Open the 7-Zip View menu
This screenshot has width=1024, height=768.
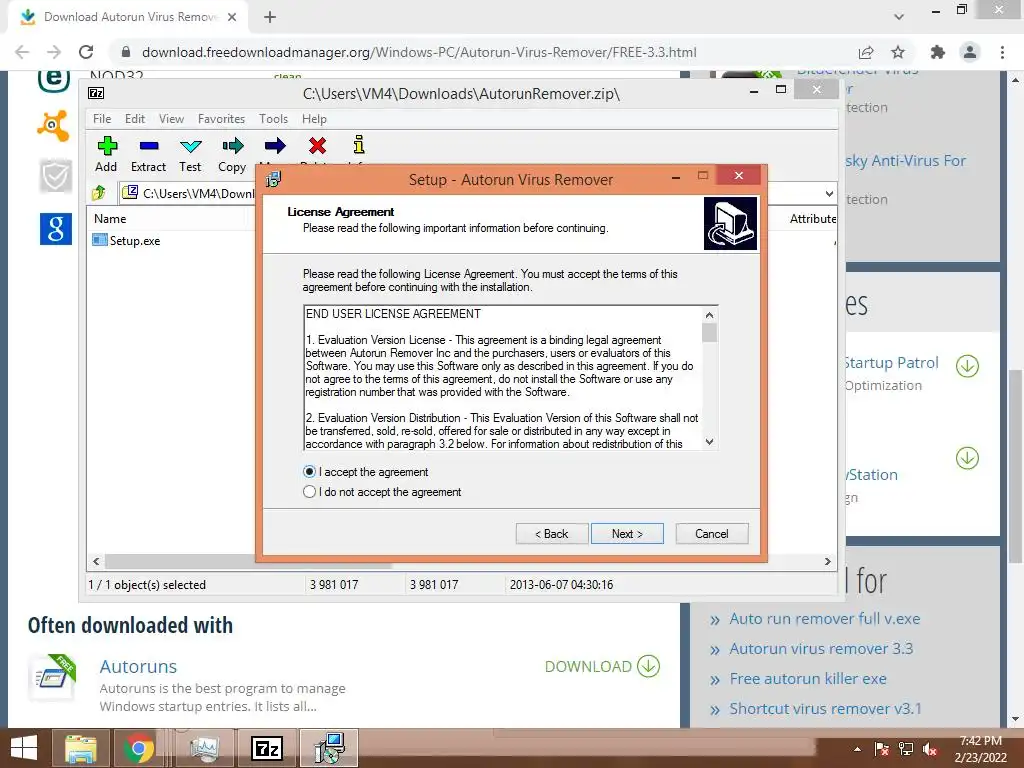pos(171,119)
